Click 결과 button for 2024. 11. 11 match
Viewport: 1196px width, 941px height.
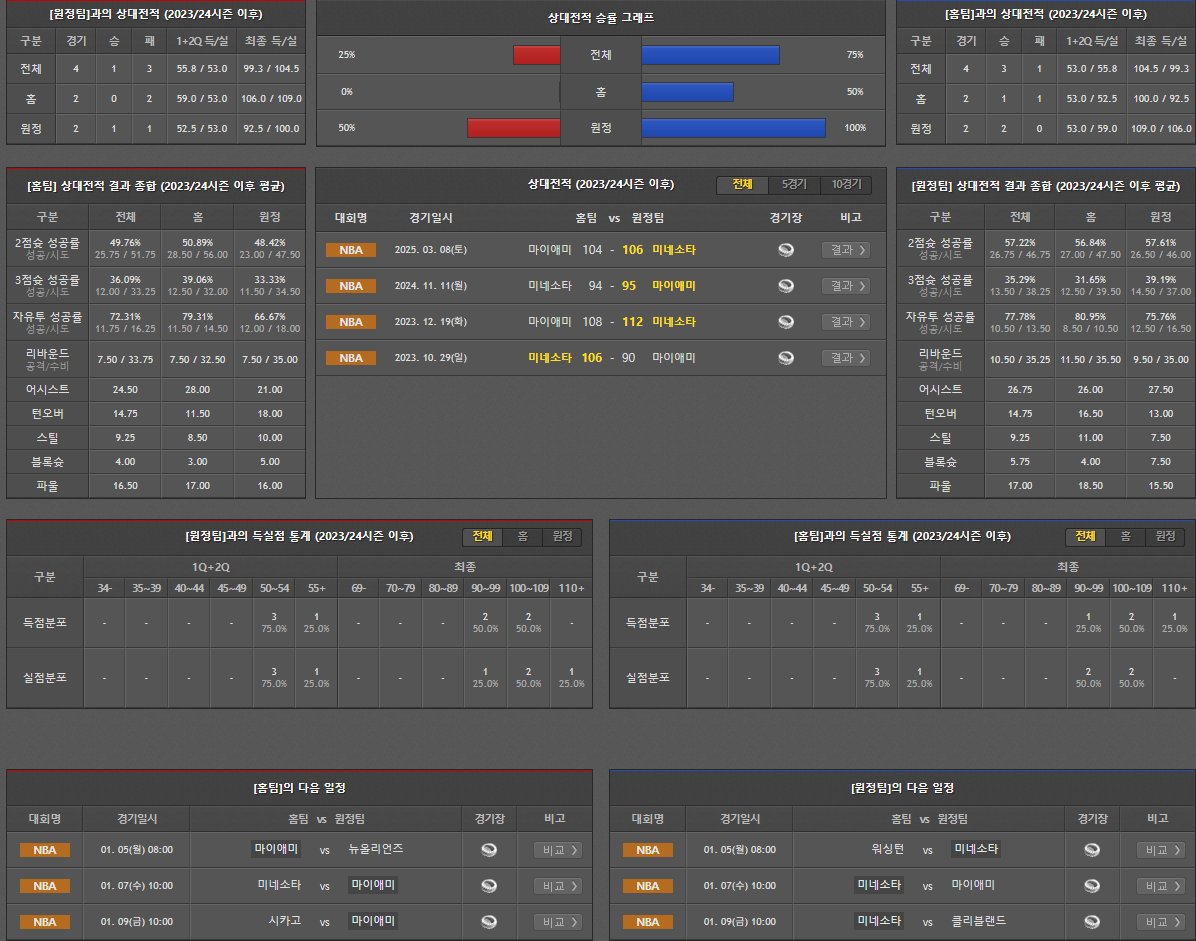tap(845, 286)
